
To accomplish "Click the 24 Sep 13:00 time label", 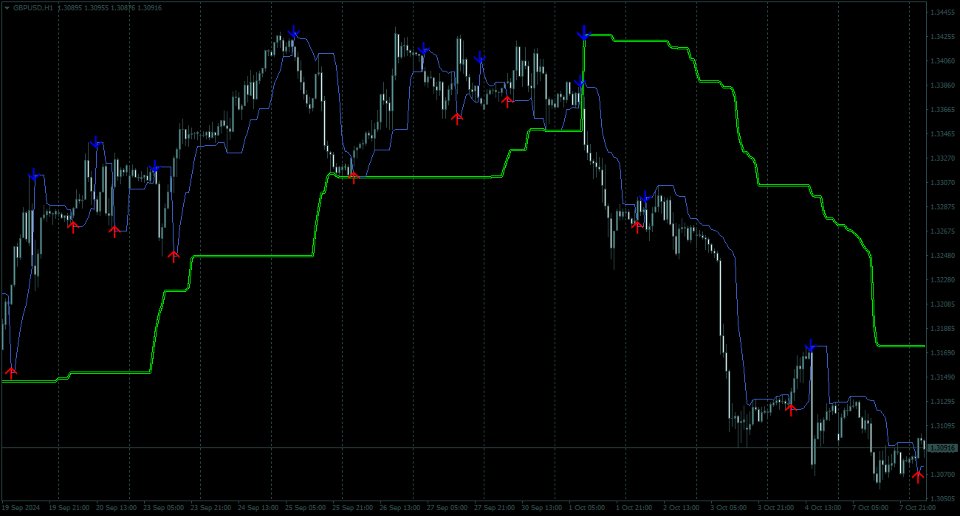I will [258, 507].
